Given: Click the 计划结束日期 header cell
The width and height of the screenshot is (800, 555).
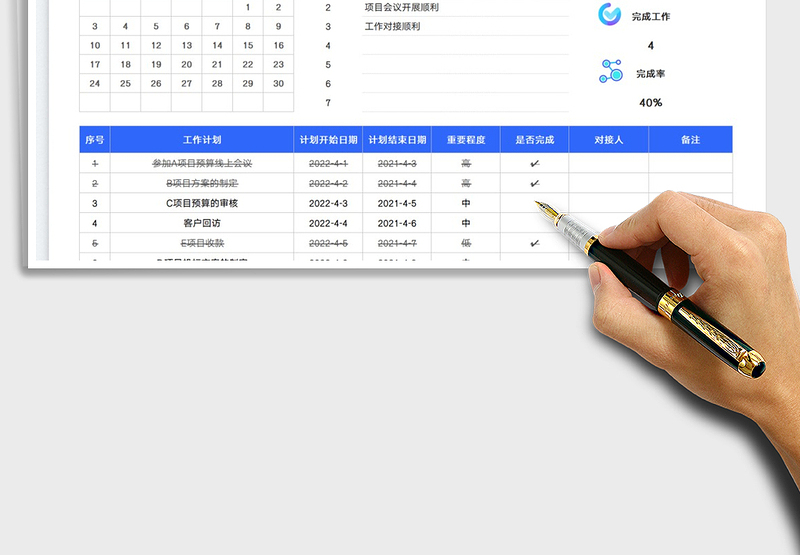Looking at the screenshot, I should 397,140.
